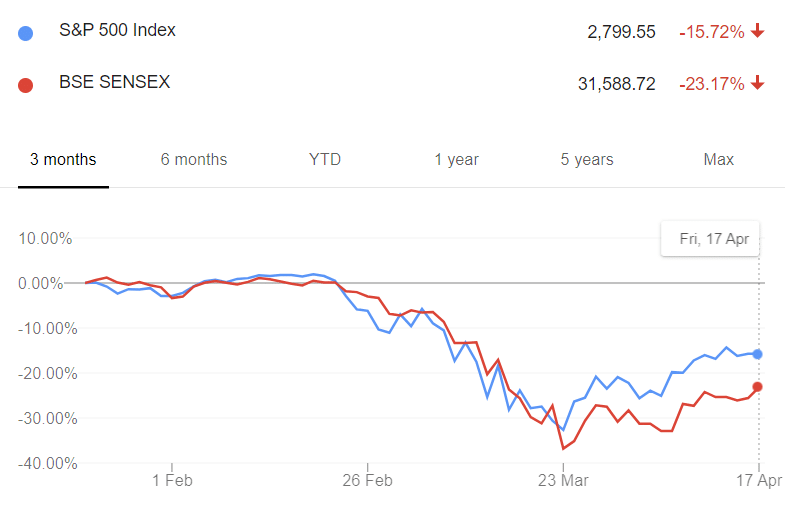Click the -15.72% change figure
786x510 pixels.
[712, 32]
